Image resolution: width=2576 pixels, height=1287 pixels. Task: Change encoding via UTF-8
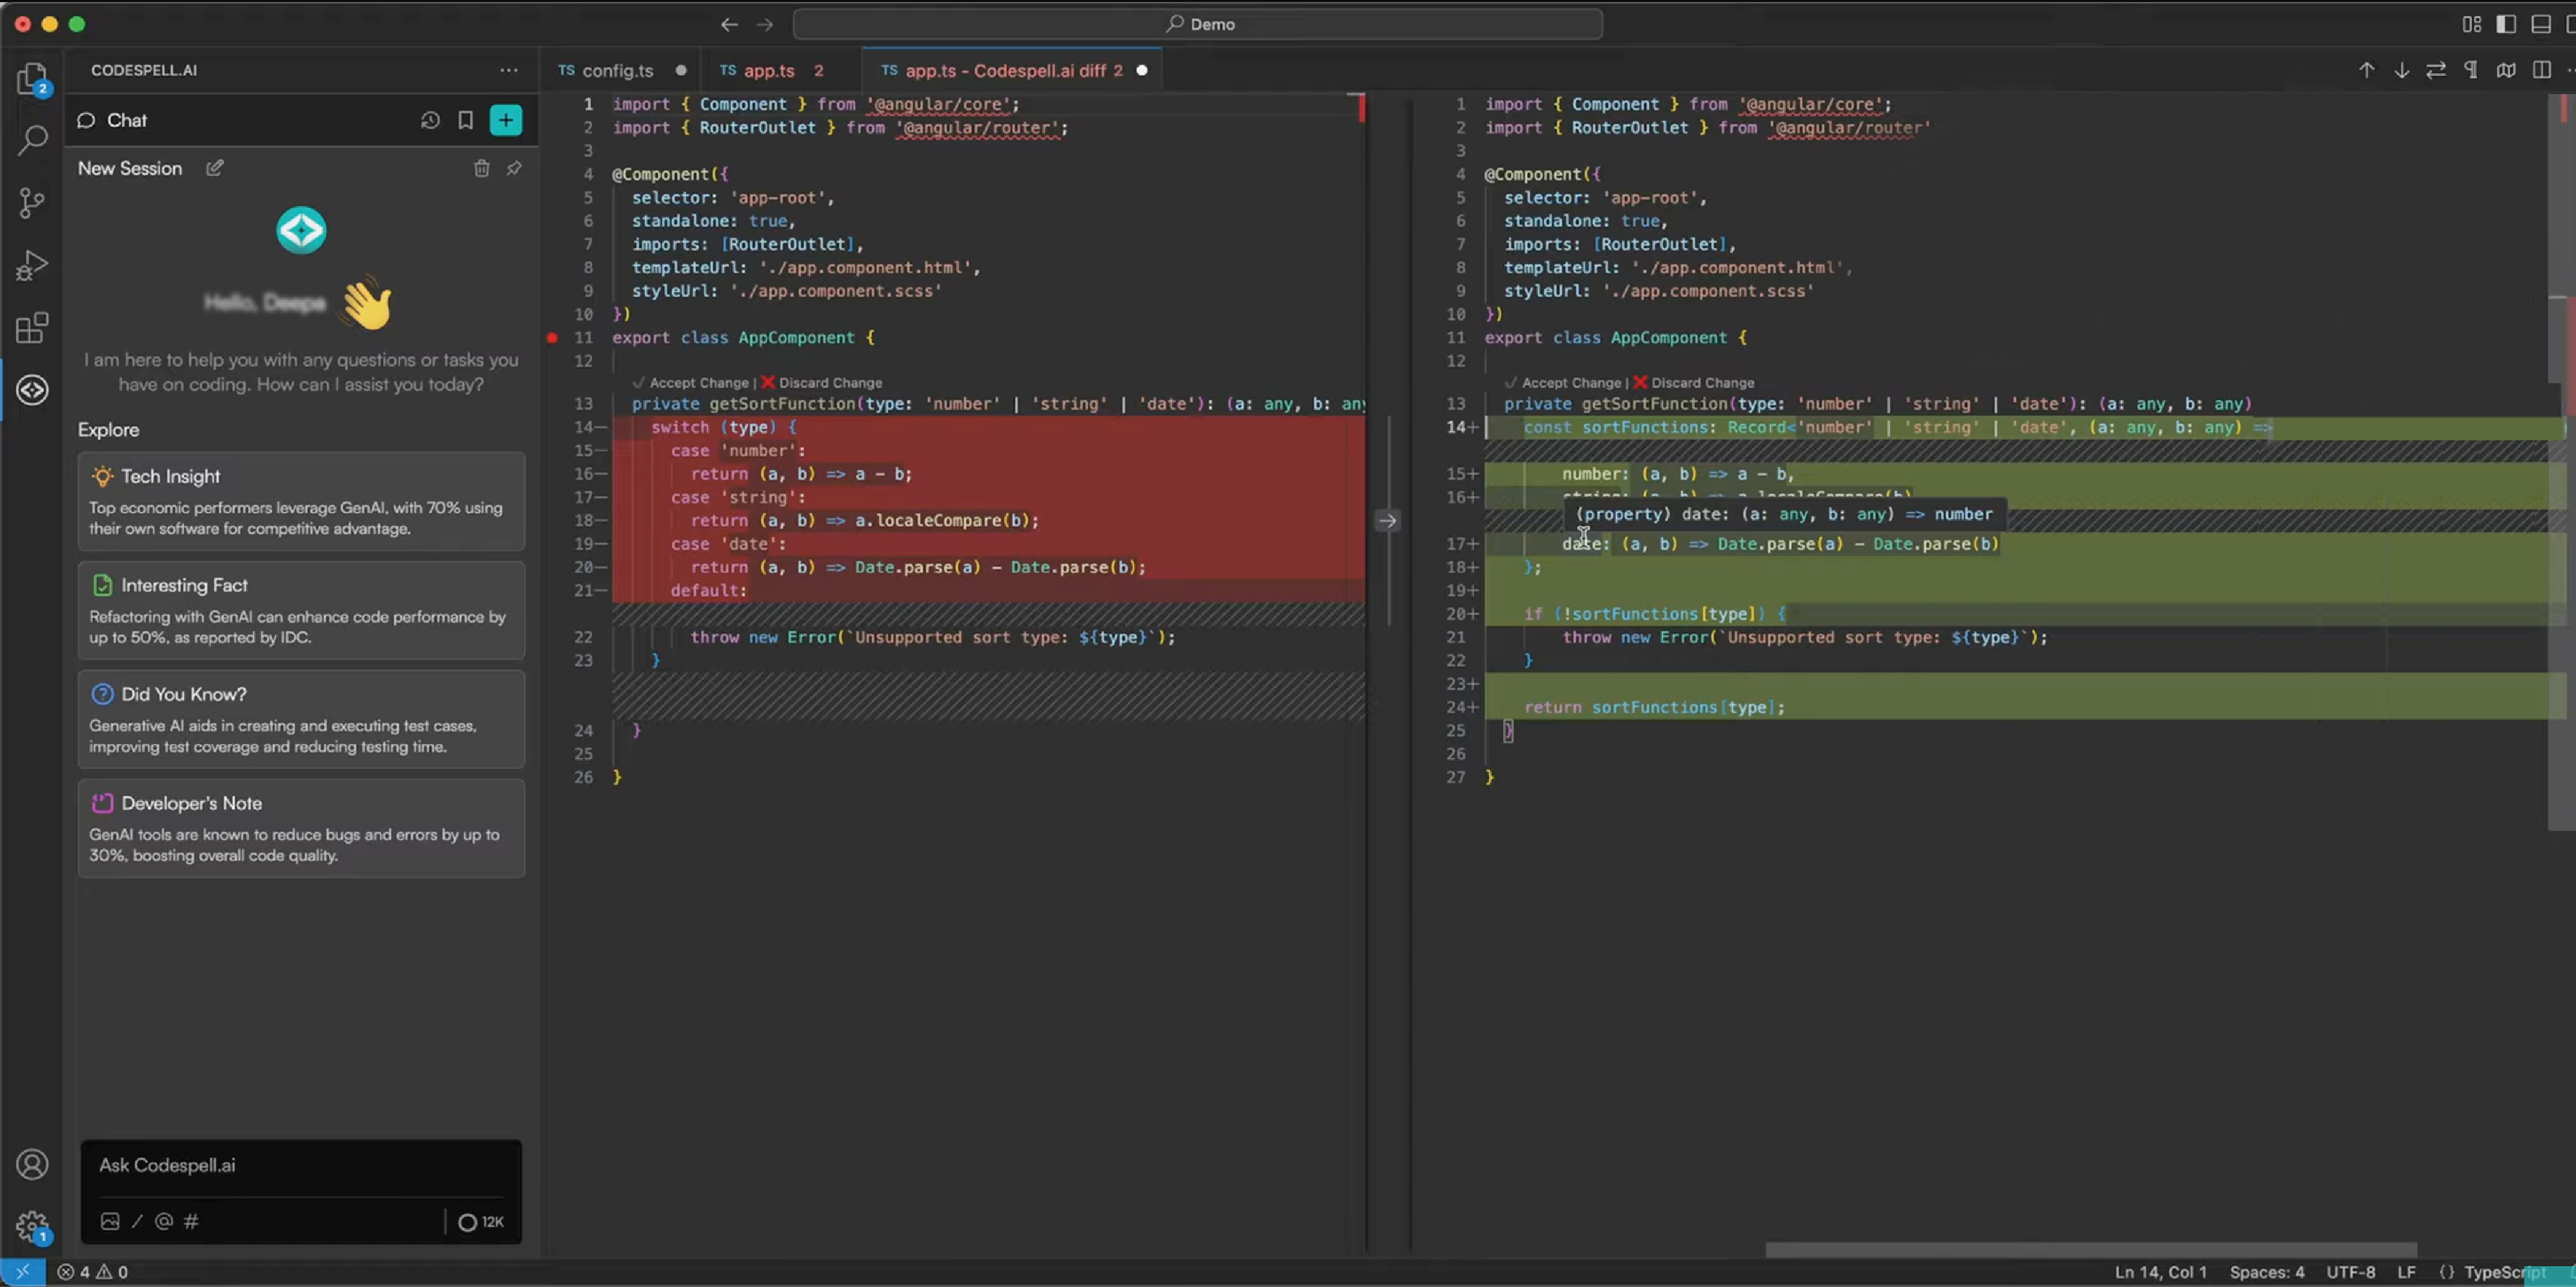click(x=2351, y=1272)
